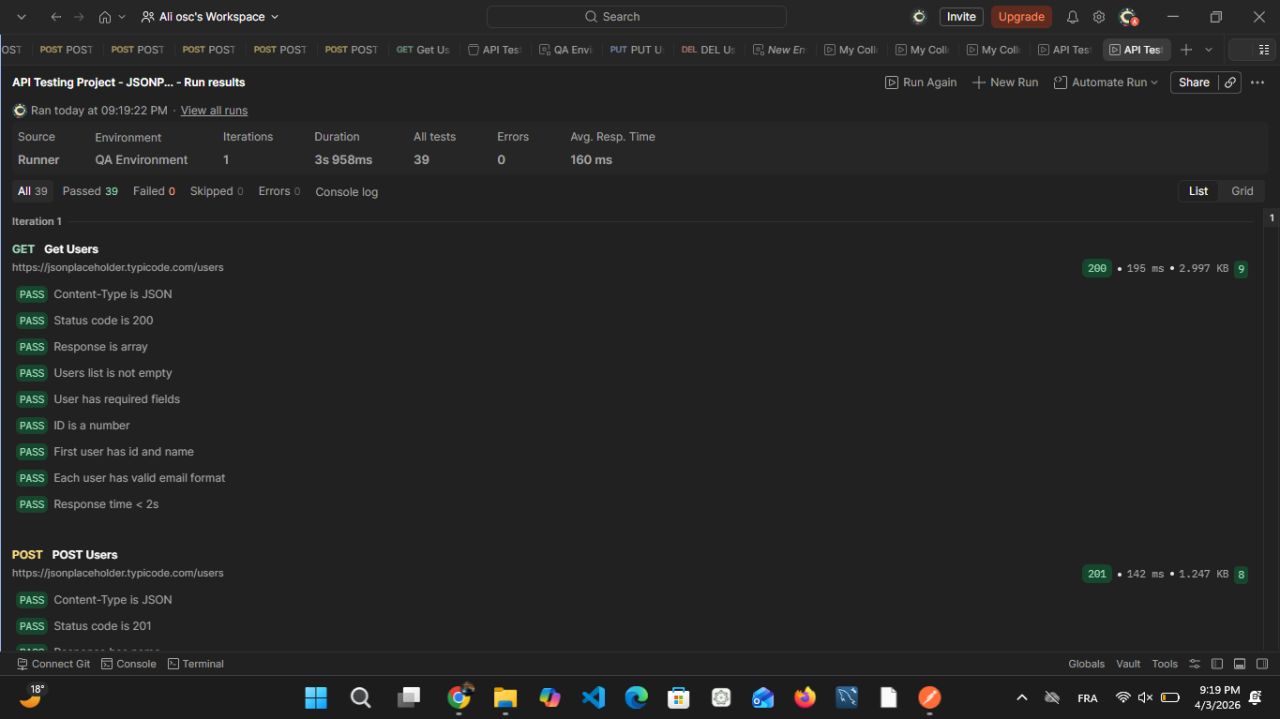Open the tab list chevron next to plus
Viewport: 1280px width, 719px height.
[1208, 50]
